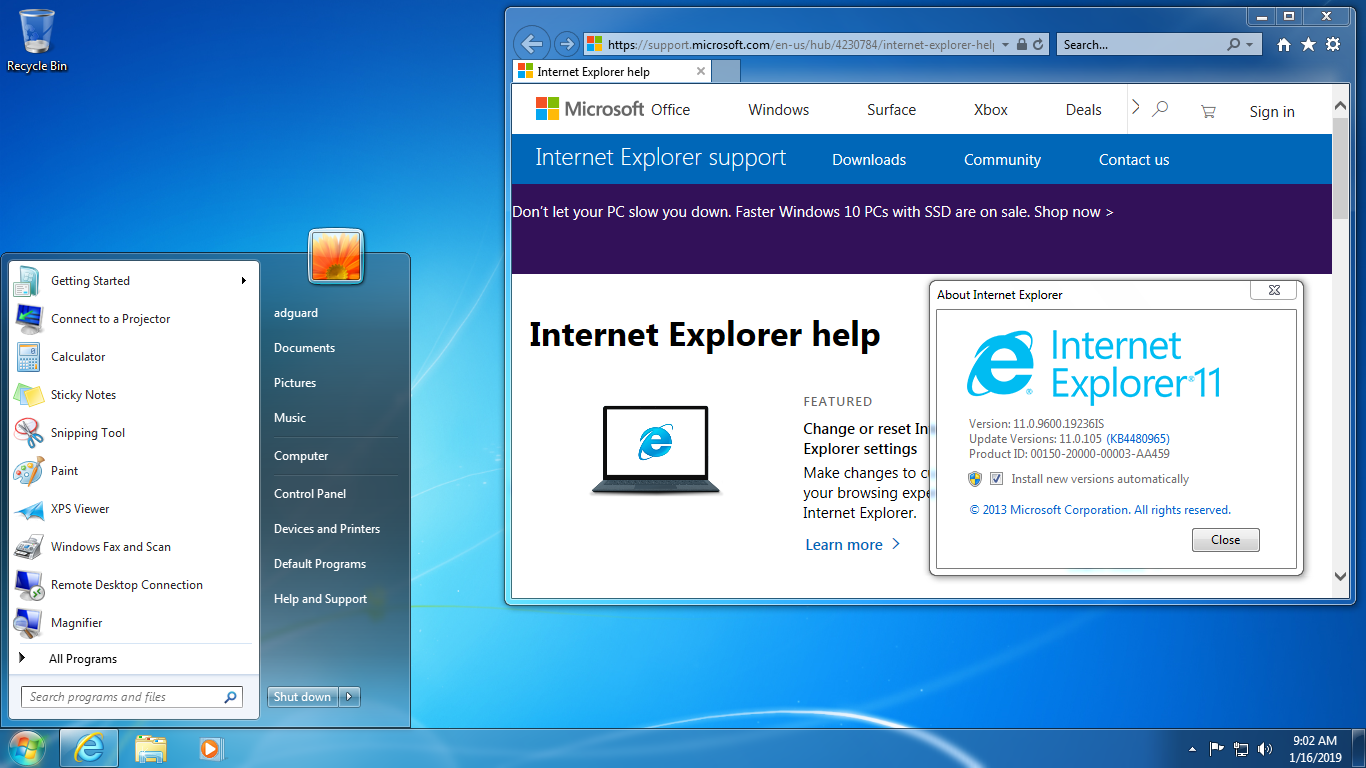Click the page scrollbar down arrow

pos(1341,576)
